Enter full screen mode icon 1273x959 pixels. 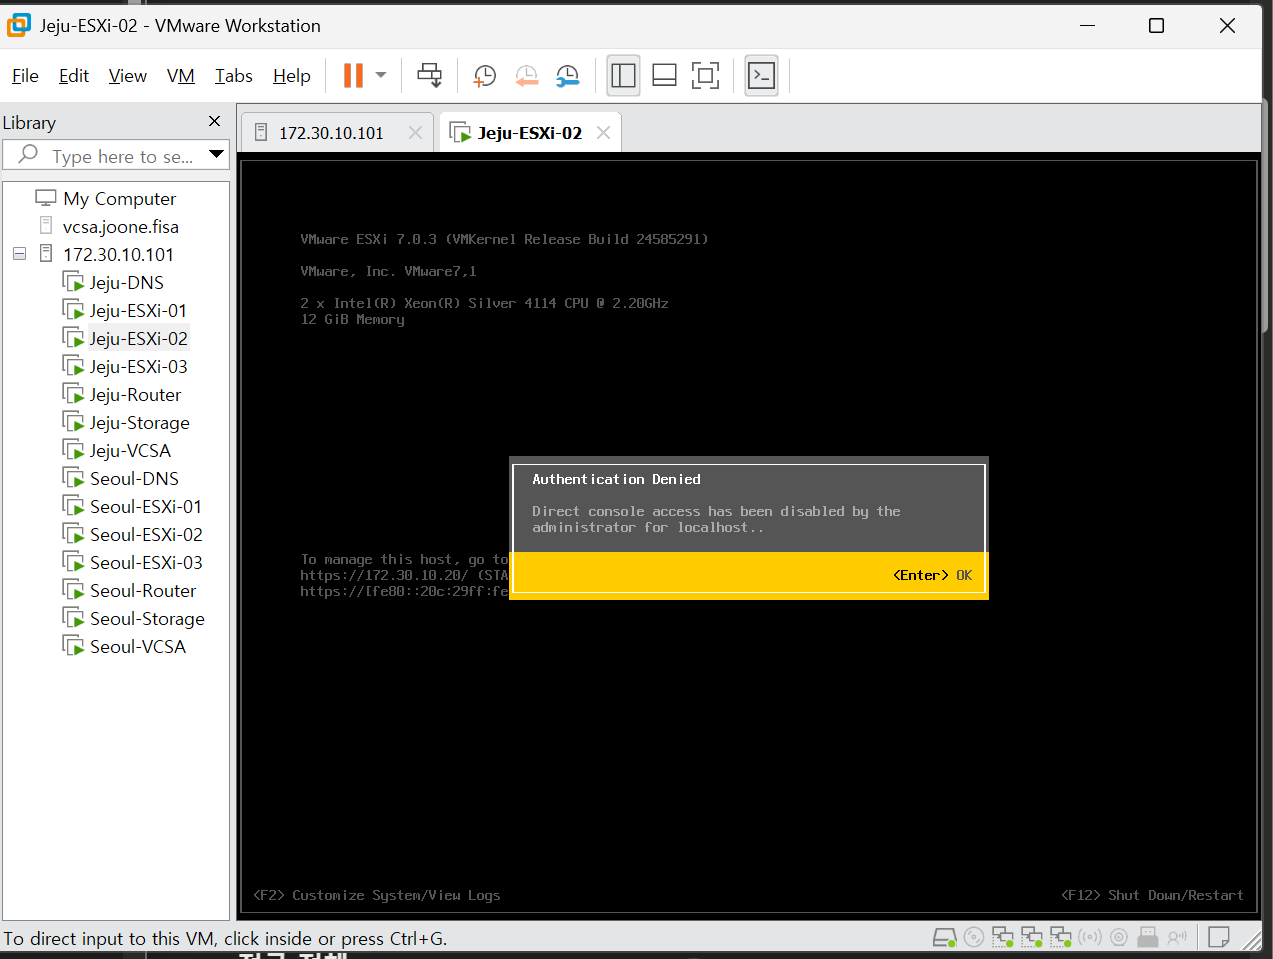[x=706, y=75]
